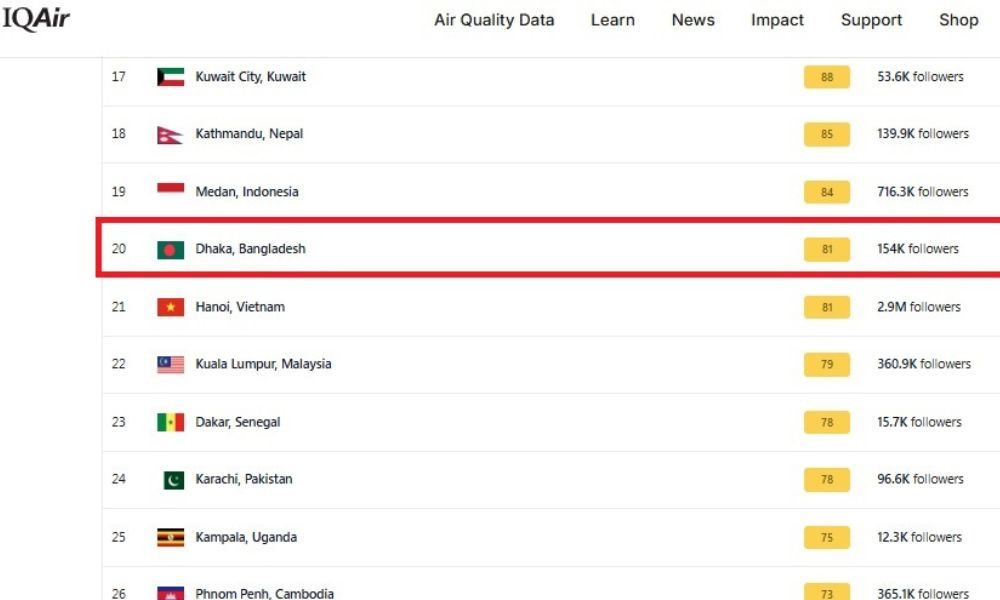Click the Indonesia flag icon
The image size is (1000, 600).
170,192
